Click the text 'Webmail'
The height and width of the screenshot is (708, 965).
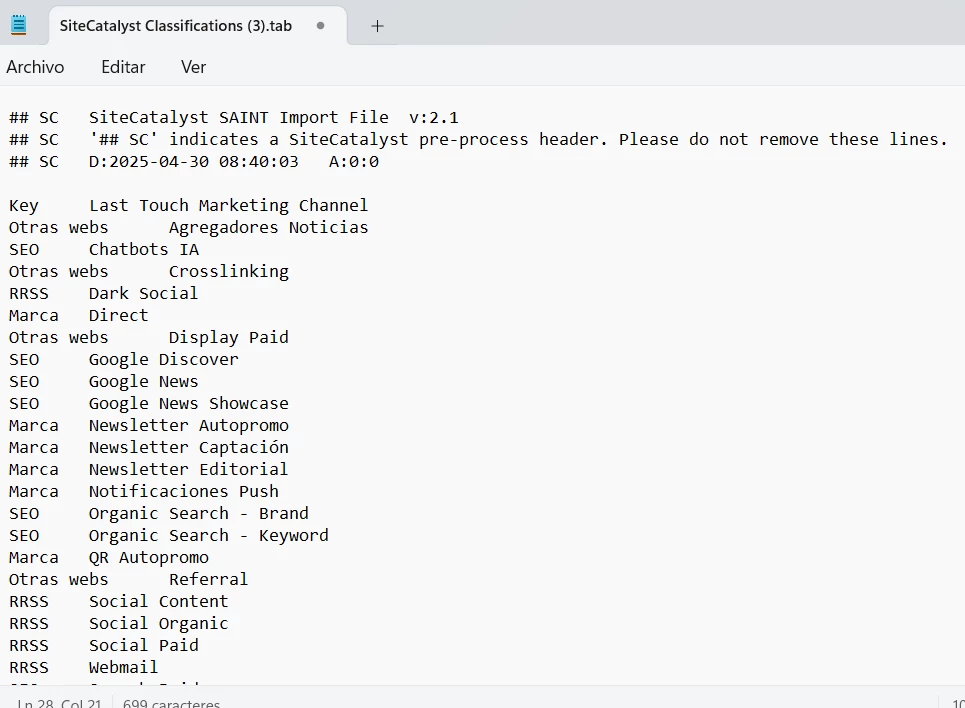click(123, 668)
